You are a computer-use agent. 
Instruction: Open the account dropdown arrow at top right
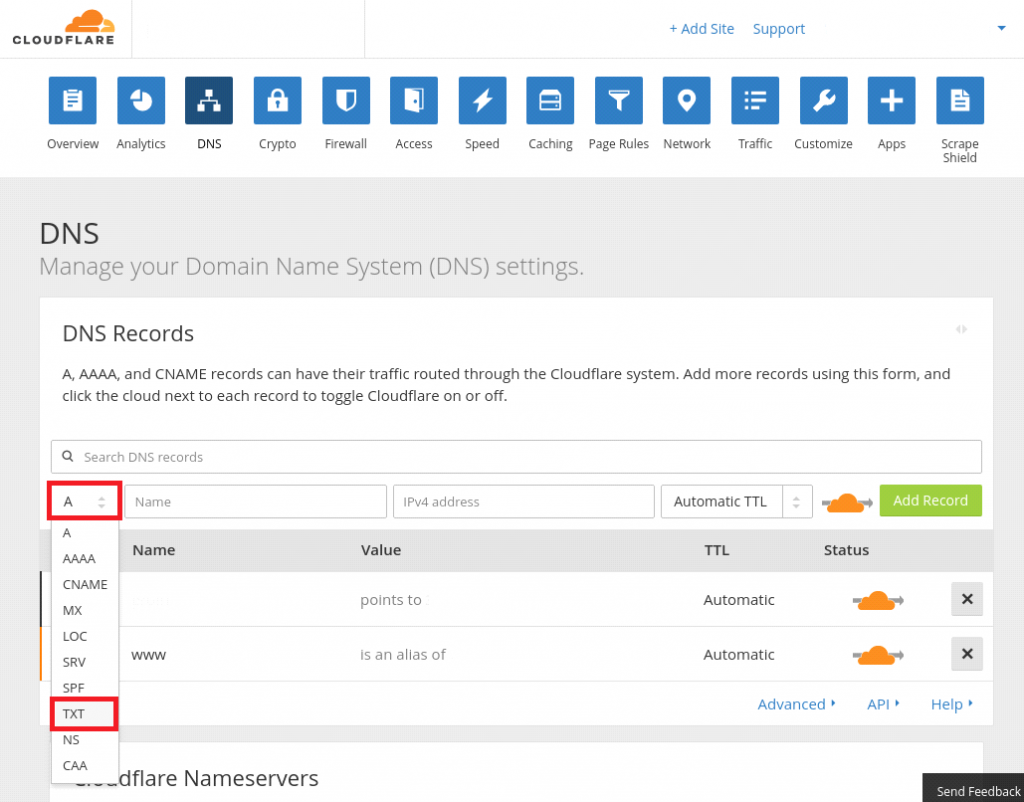click(x=1001, y=28)
